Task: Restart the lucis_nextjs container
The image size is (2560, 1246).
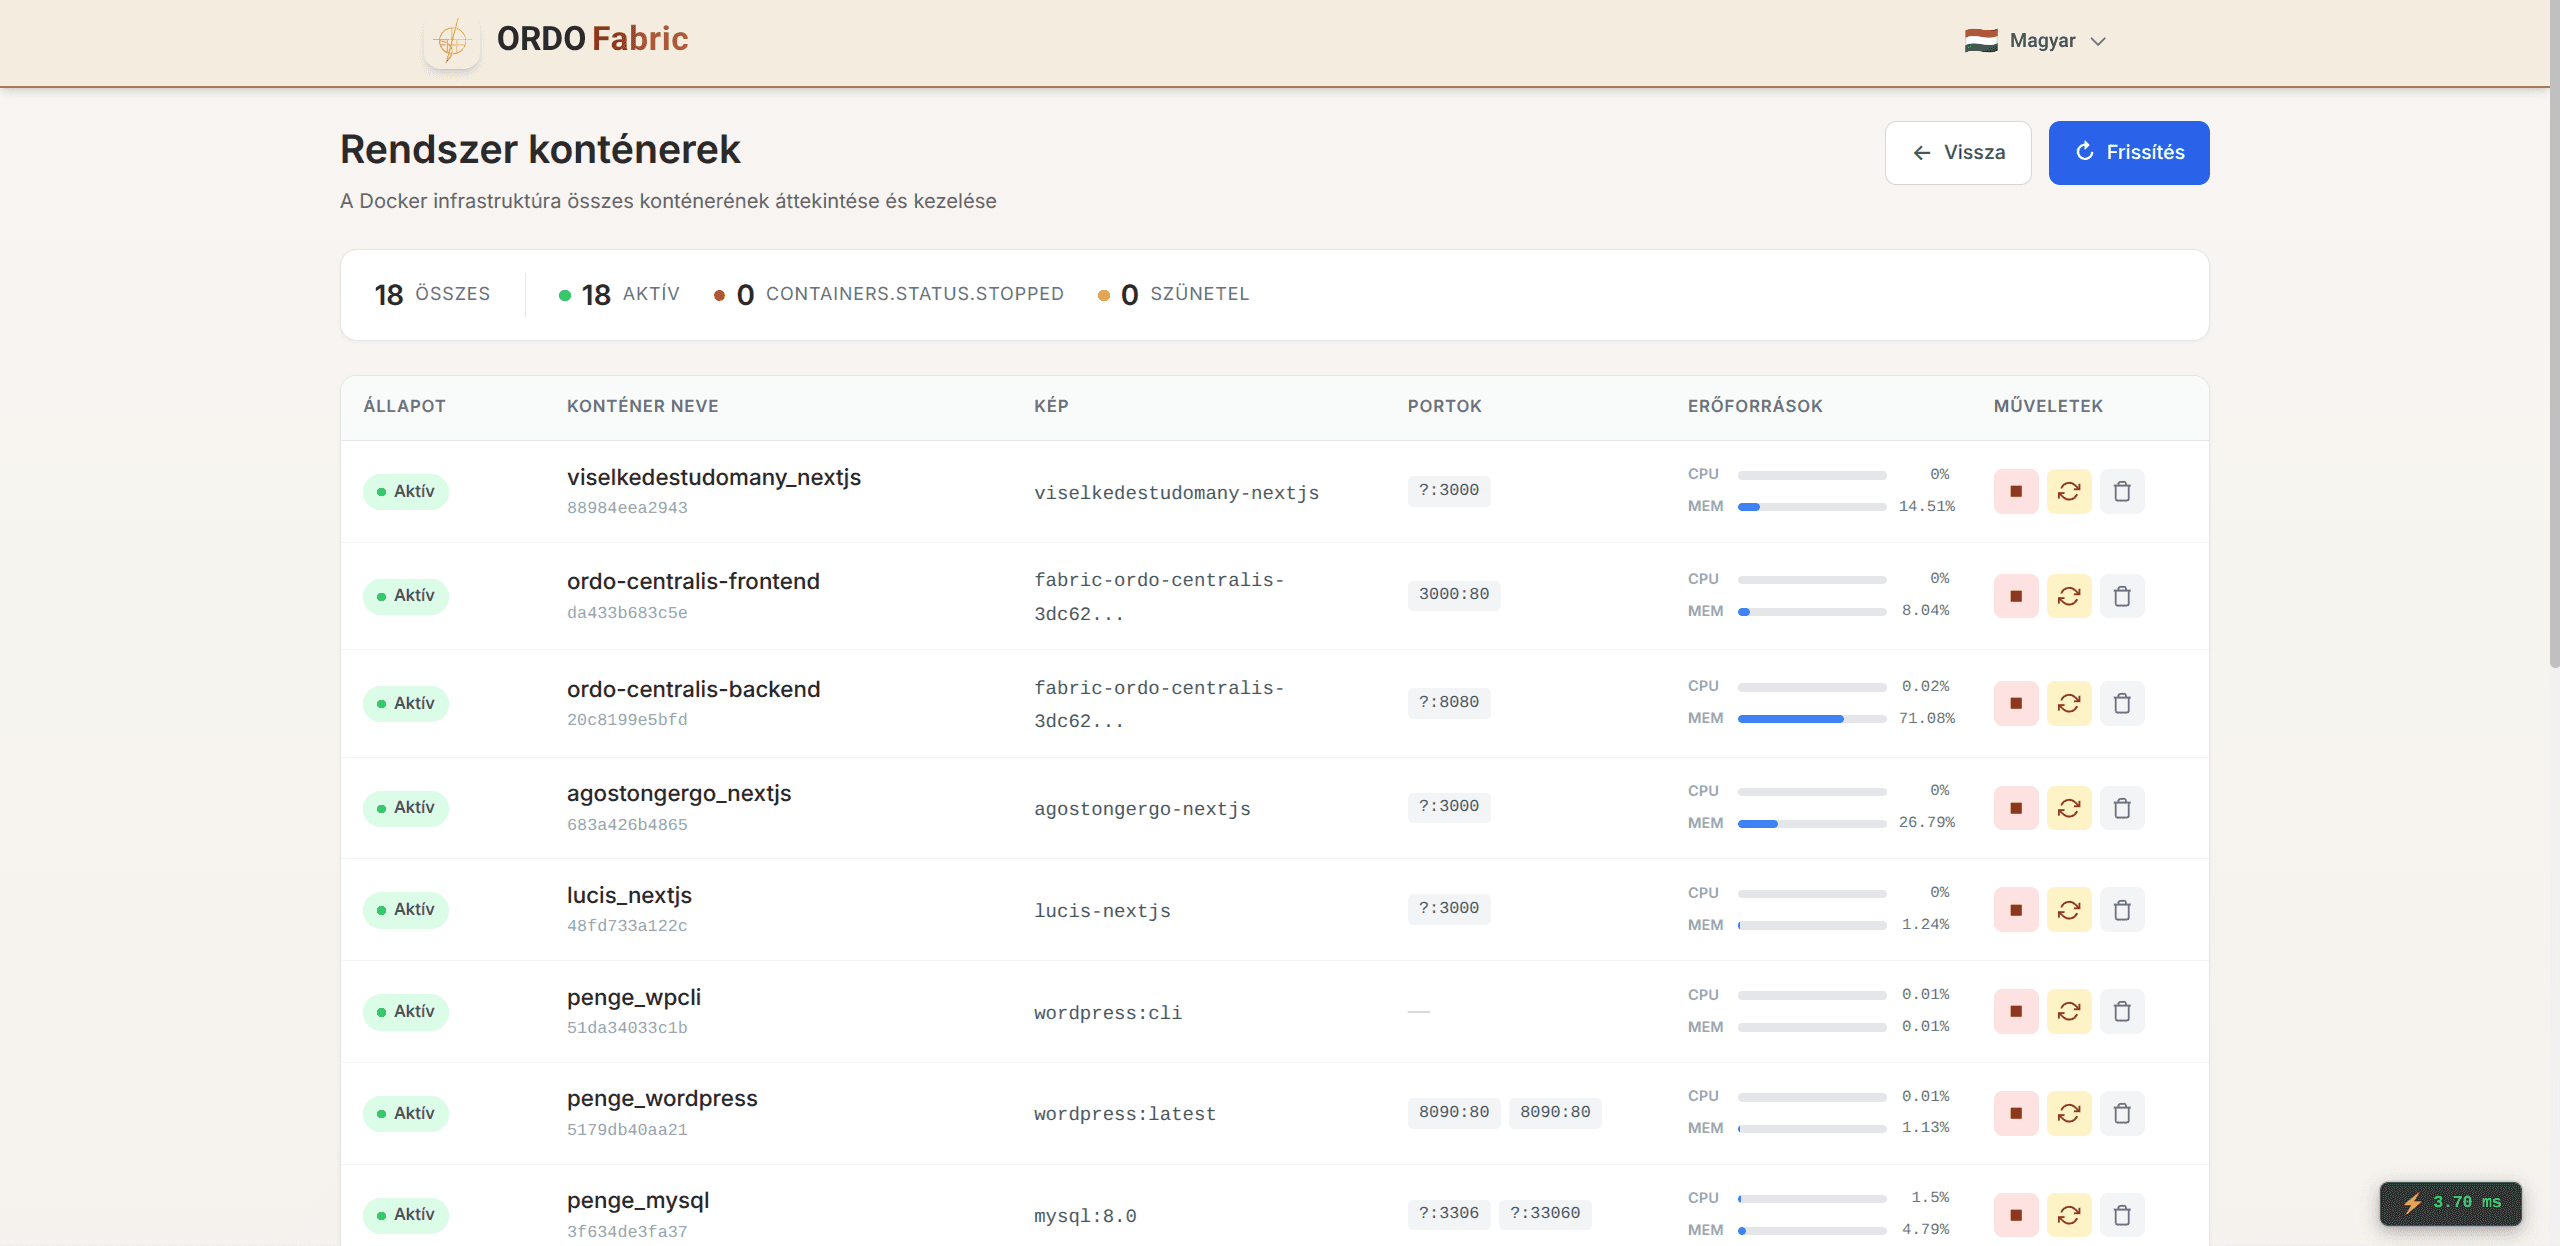Action: [x=2068, y=910]
